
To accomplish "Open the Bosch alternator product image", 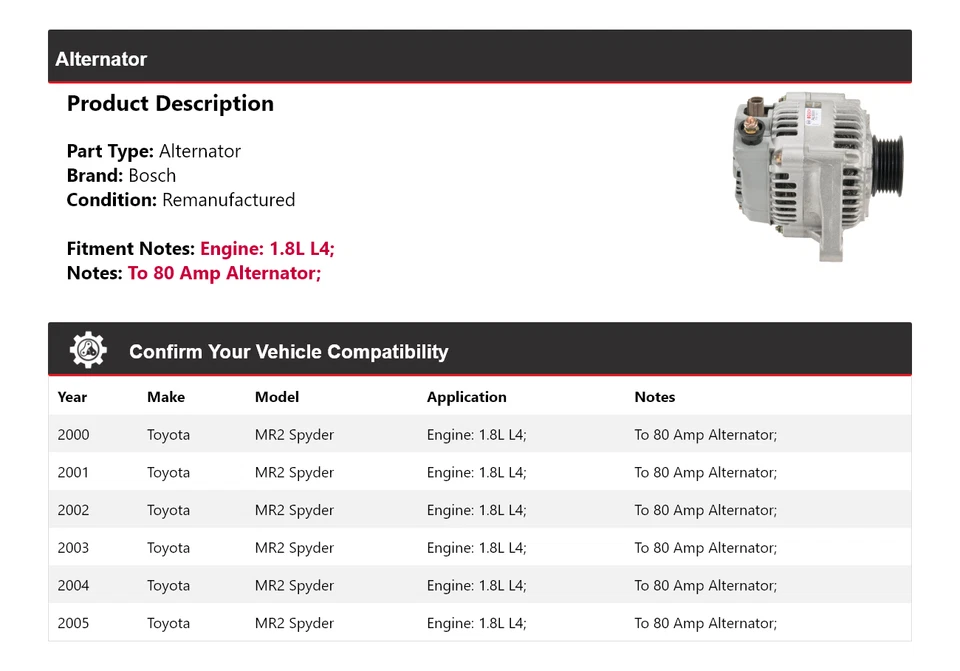I will pos(818,176).
